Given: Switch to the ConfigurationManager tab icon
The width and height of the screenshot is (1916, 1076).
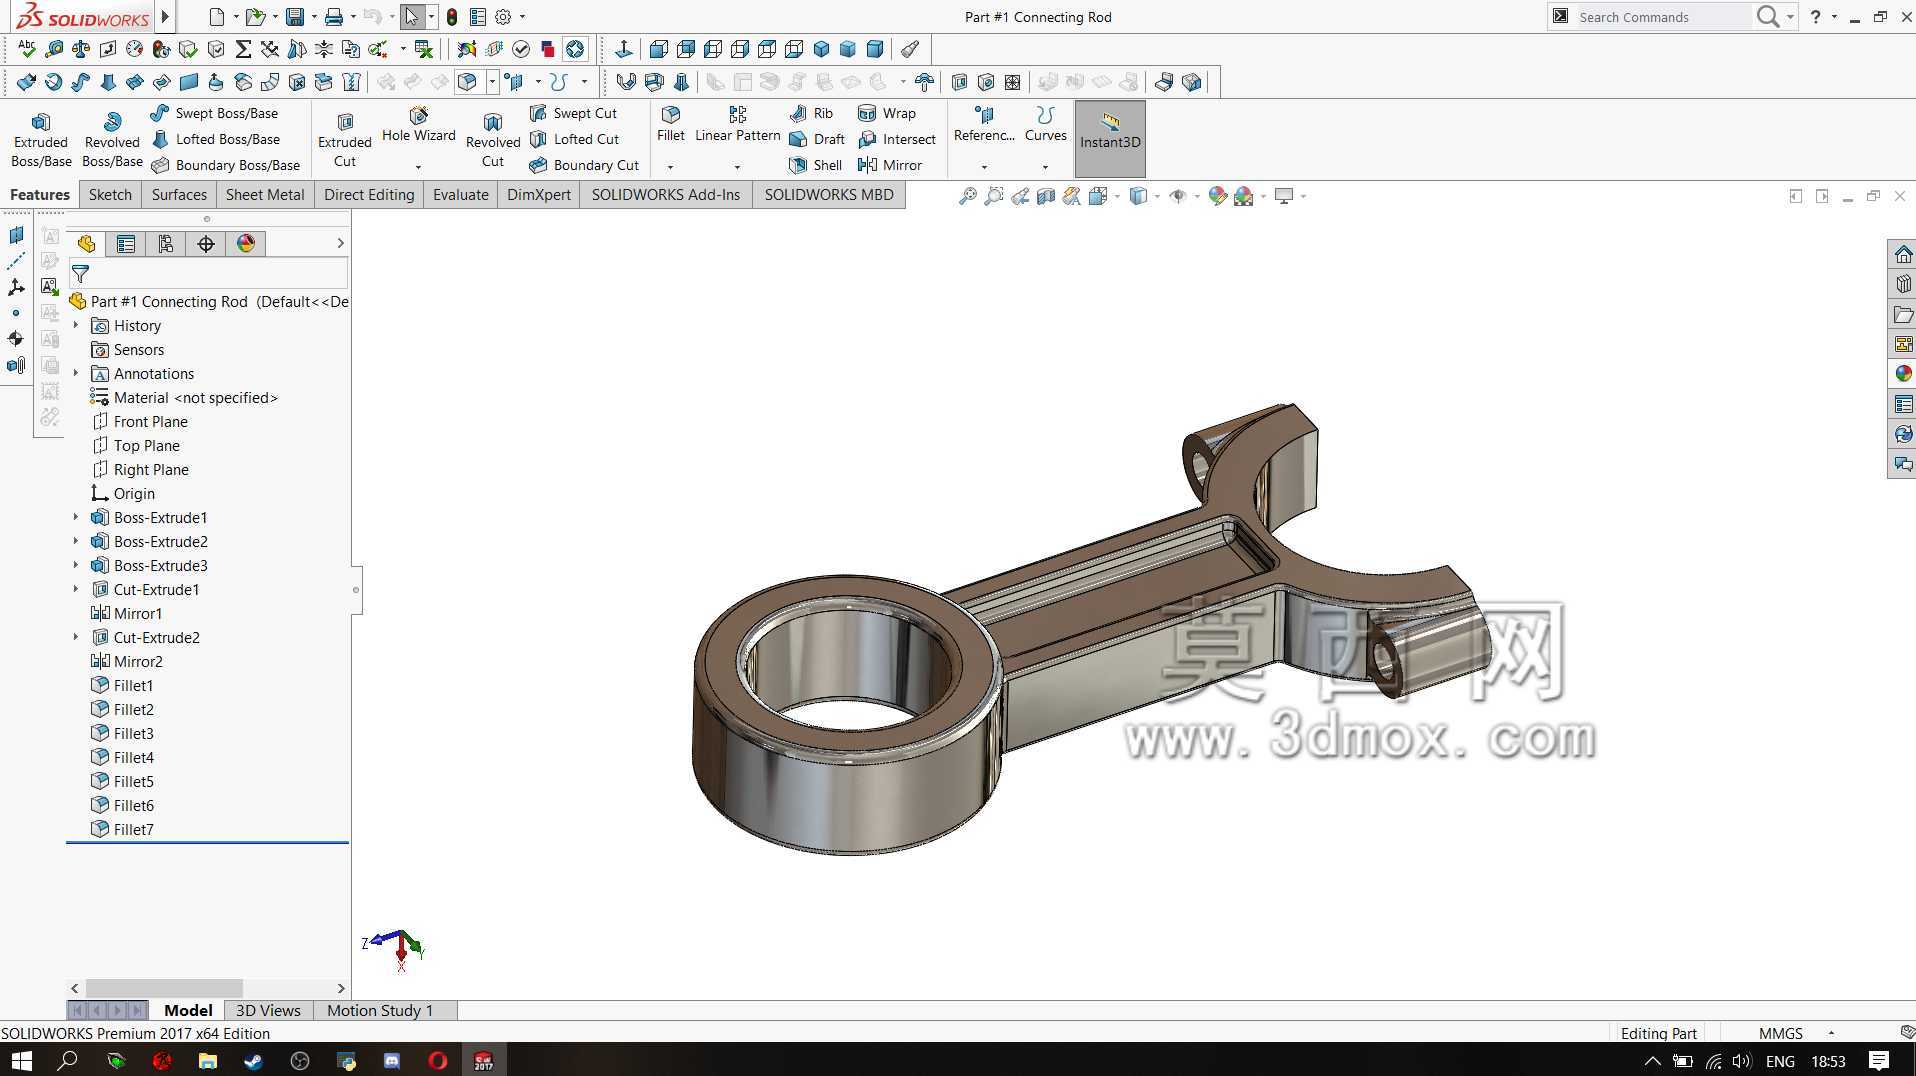Looking at the screenshot, I should tap(166, 243).
